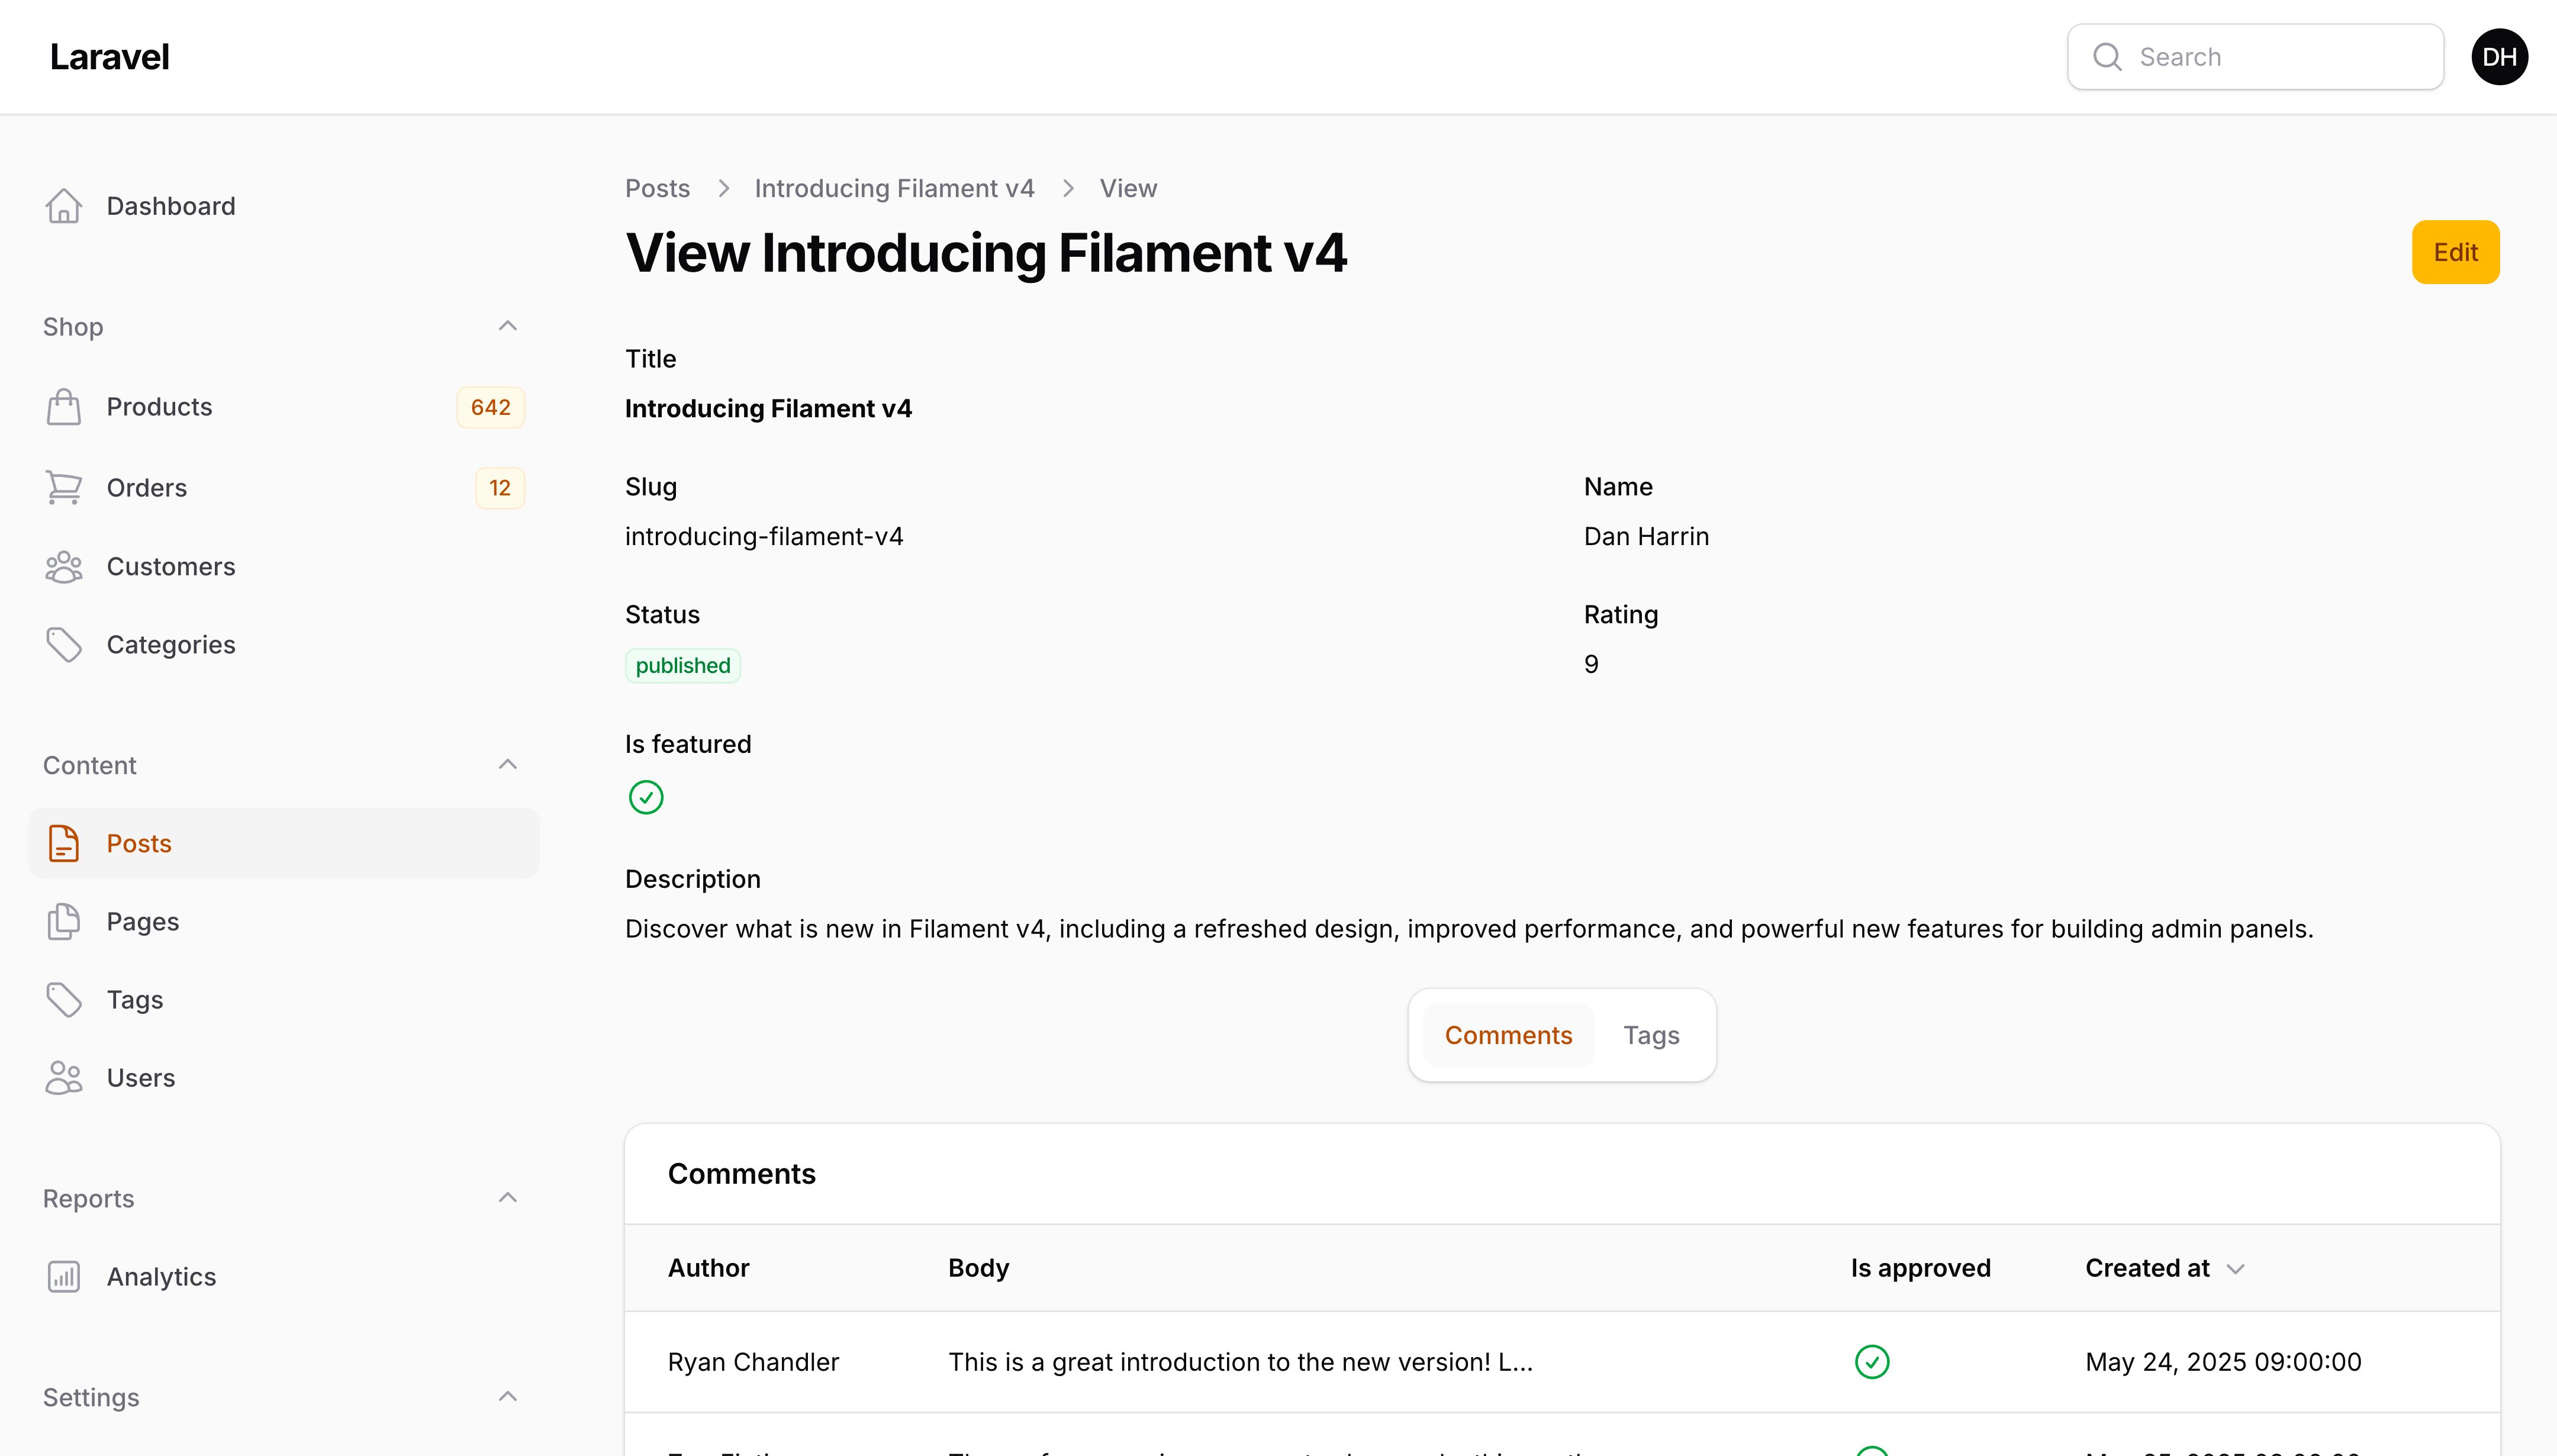Click the yellow Edit button
This screenshot has width=2557, height=1456.
click(2455, 252)
